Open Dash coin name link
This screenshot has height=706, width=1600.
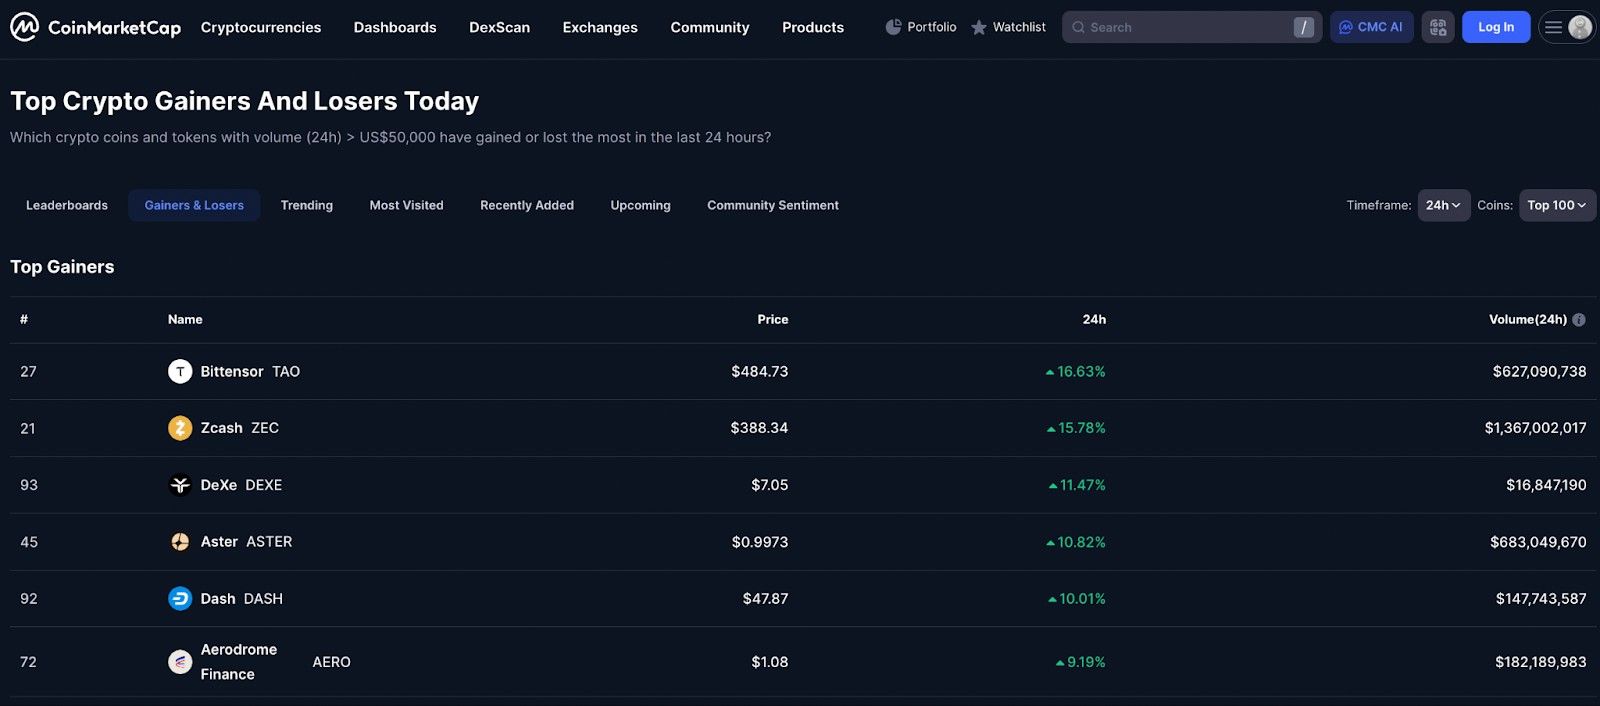pos(218,599)
